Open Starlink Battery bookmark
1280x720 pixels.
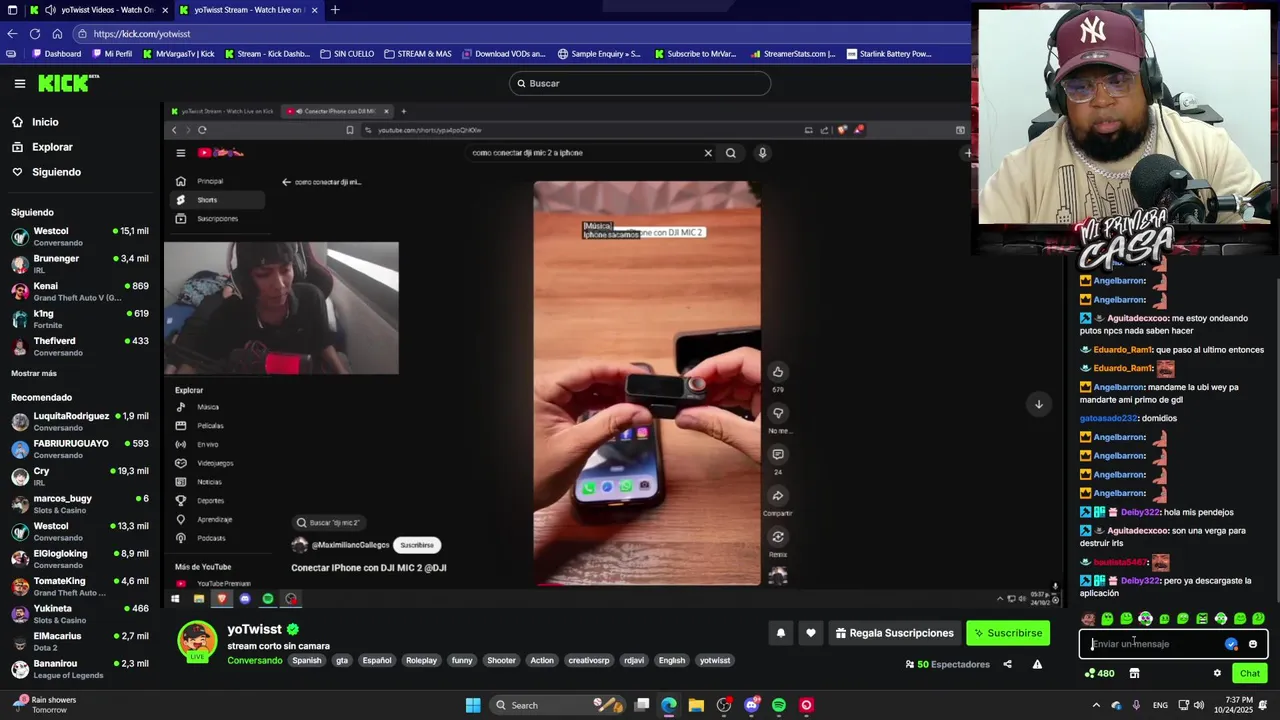[888, 54]
